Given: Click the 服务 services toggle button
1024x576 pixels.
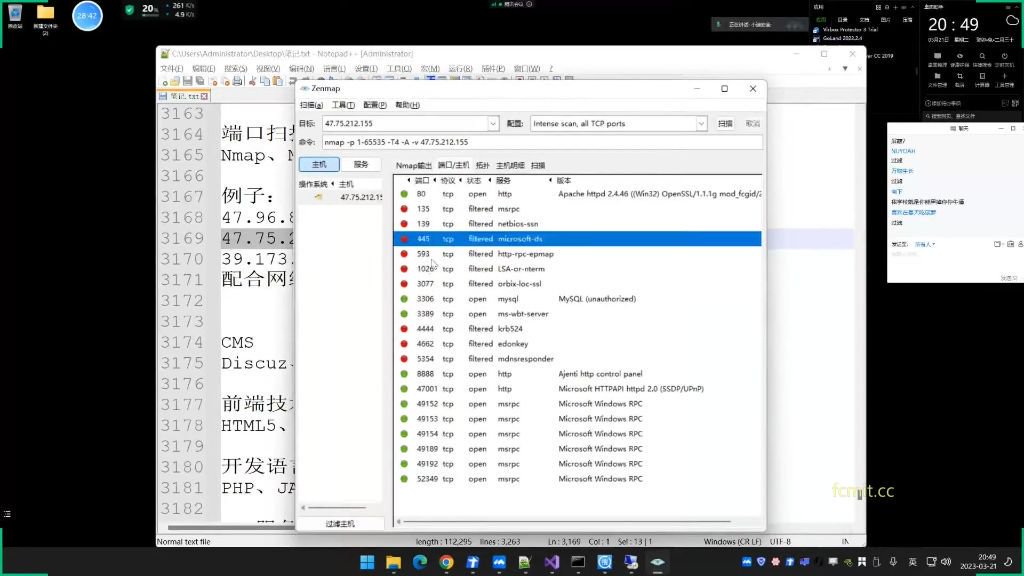Looking at the screenshot, I should pos(360,165).
